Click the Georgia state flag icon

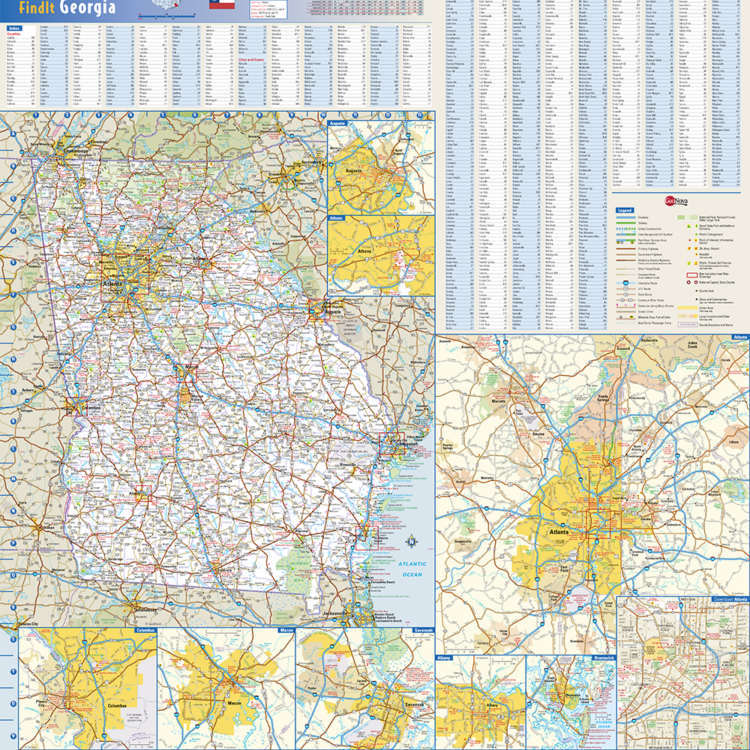223,5
